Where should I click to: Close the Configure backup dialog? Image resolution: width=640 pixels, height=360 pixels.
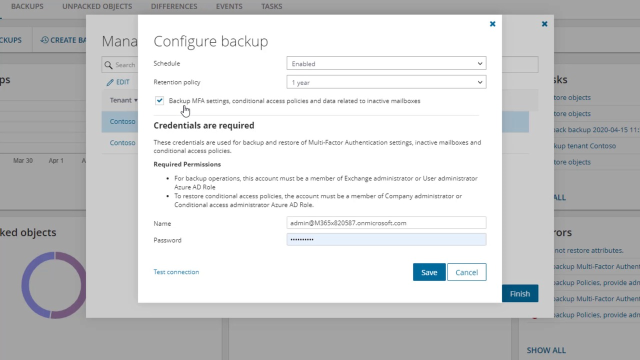pyautogui.click(x=492, y=24)
